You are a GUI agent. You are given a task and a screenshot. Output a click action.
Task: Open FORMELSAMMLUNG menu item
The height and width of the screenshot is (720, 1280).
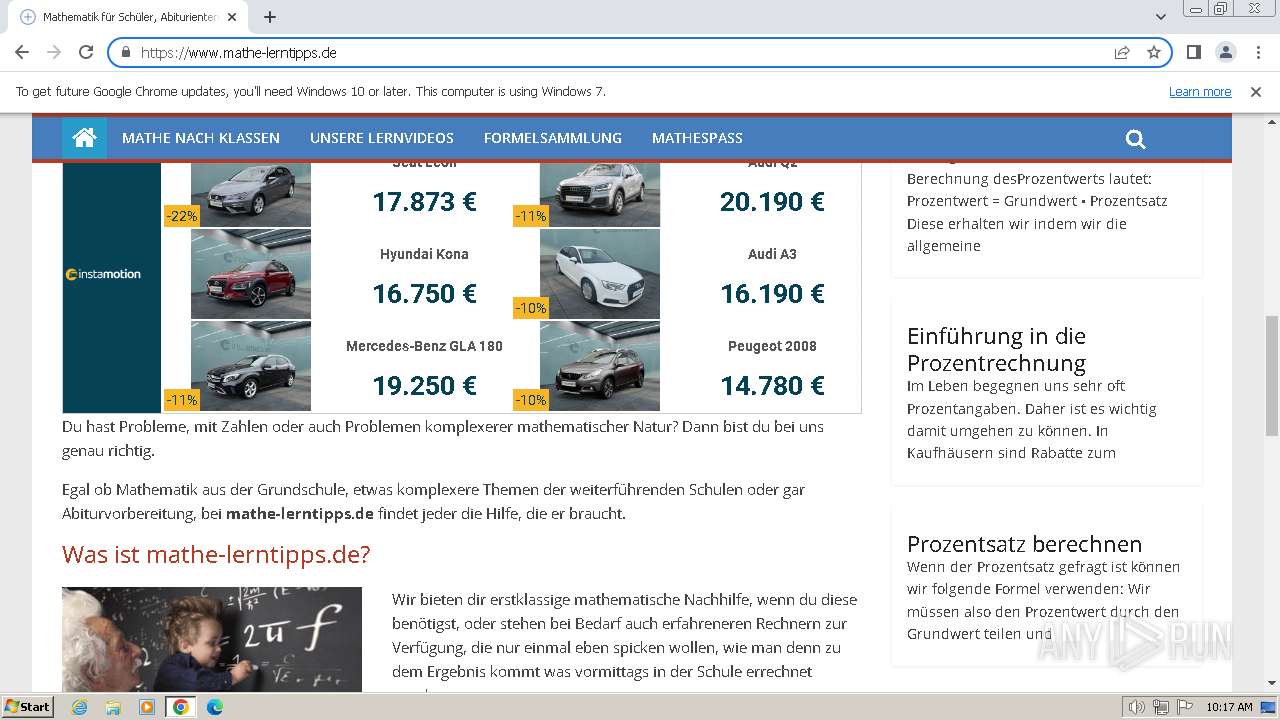click(553, 138)
